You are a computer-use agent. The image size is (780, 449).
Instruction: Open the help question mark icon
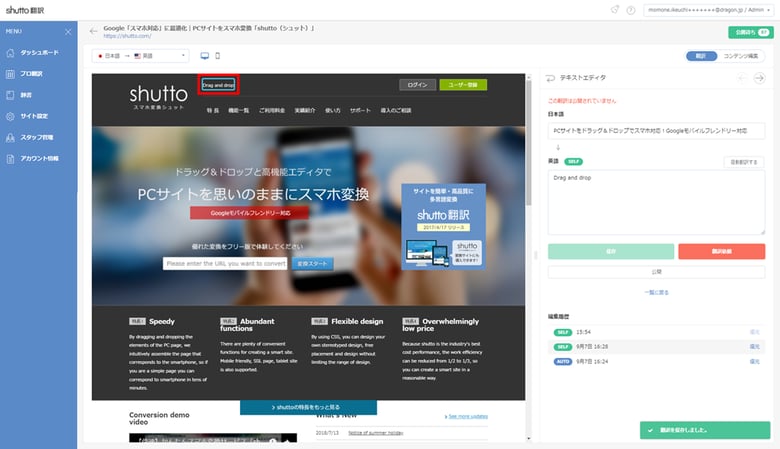631,10
